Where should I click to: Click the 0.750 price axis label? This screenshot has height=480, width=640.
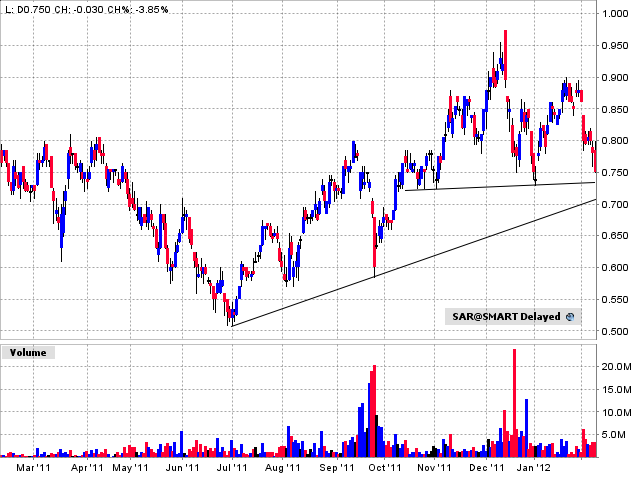615,173
